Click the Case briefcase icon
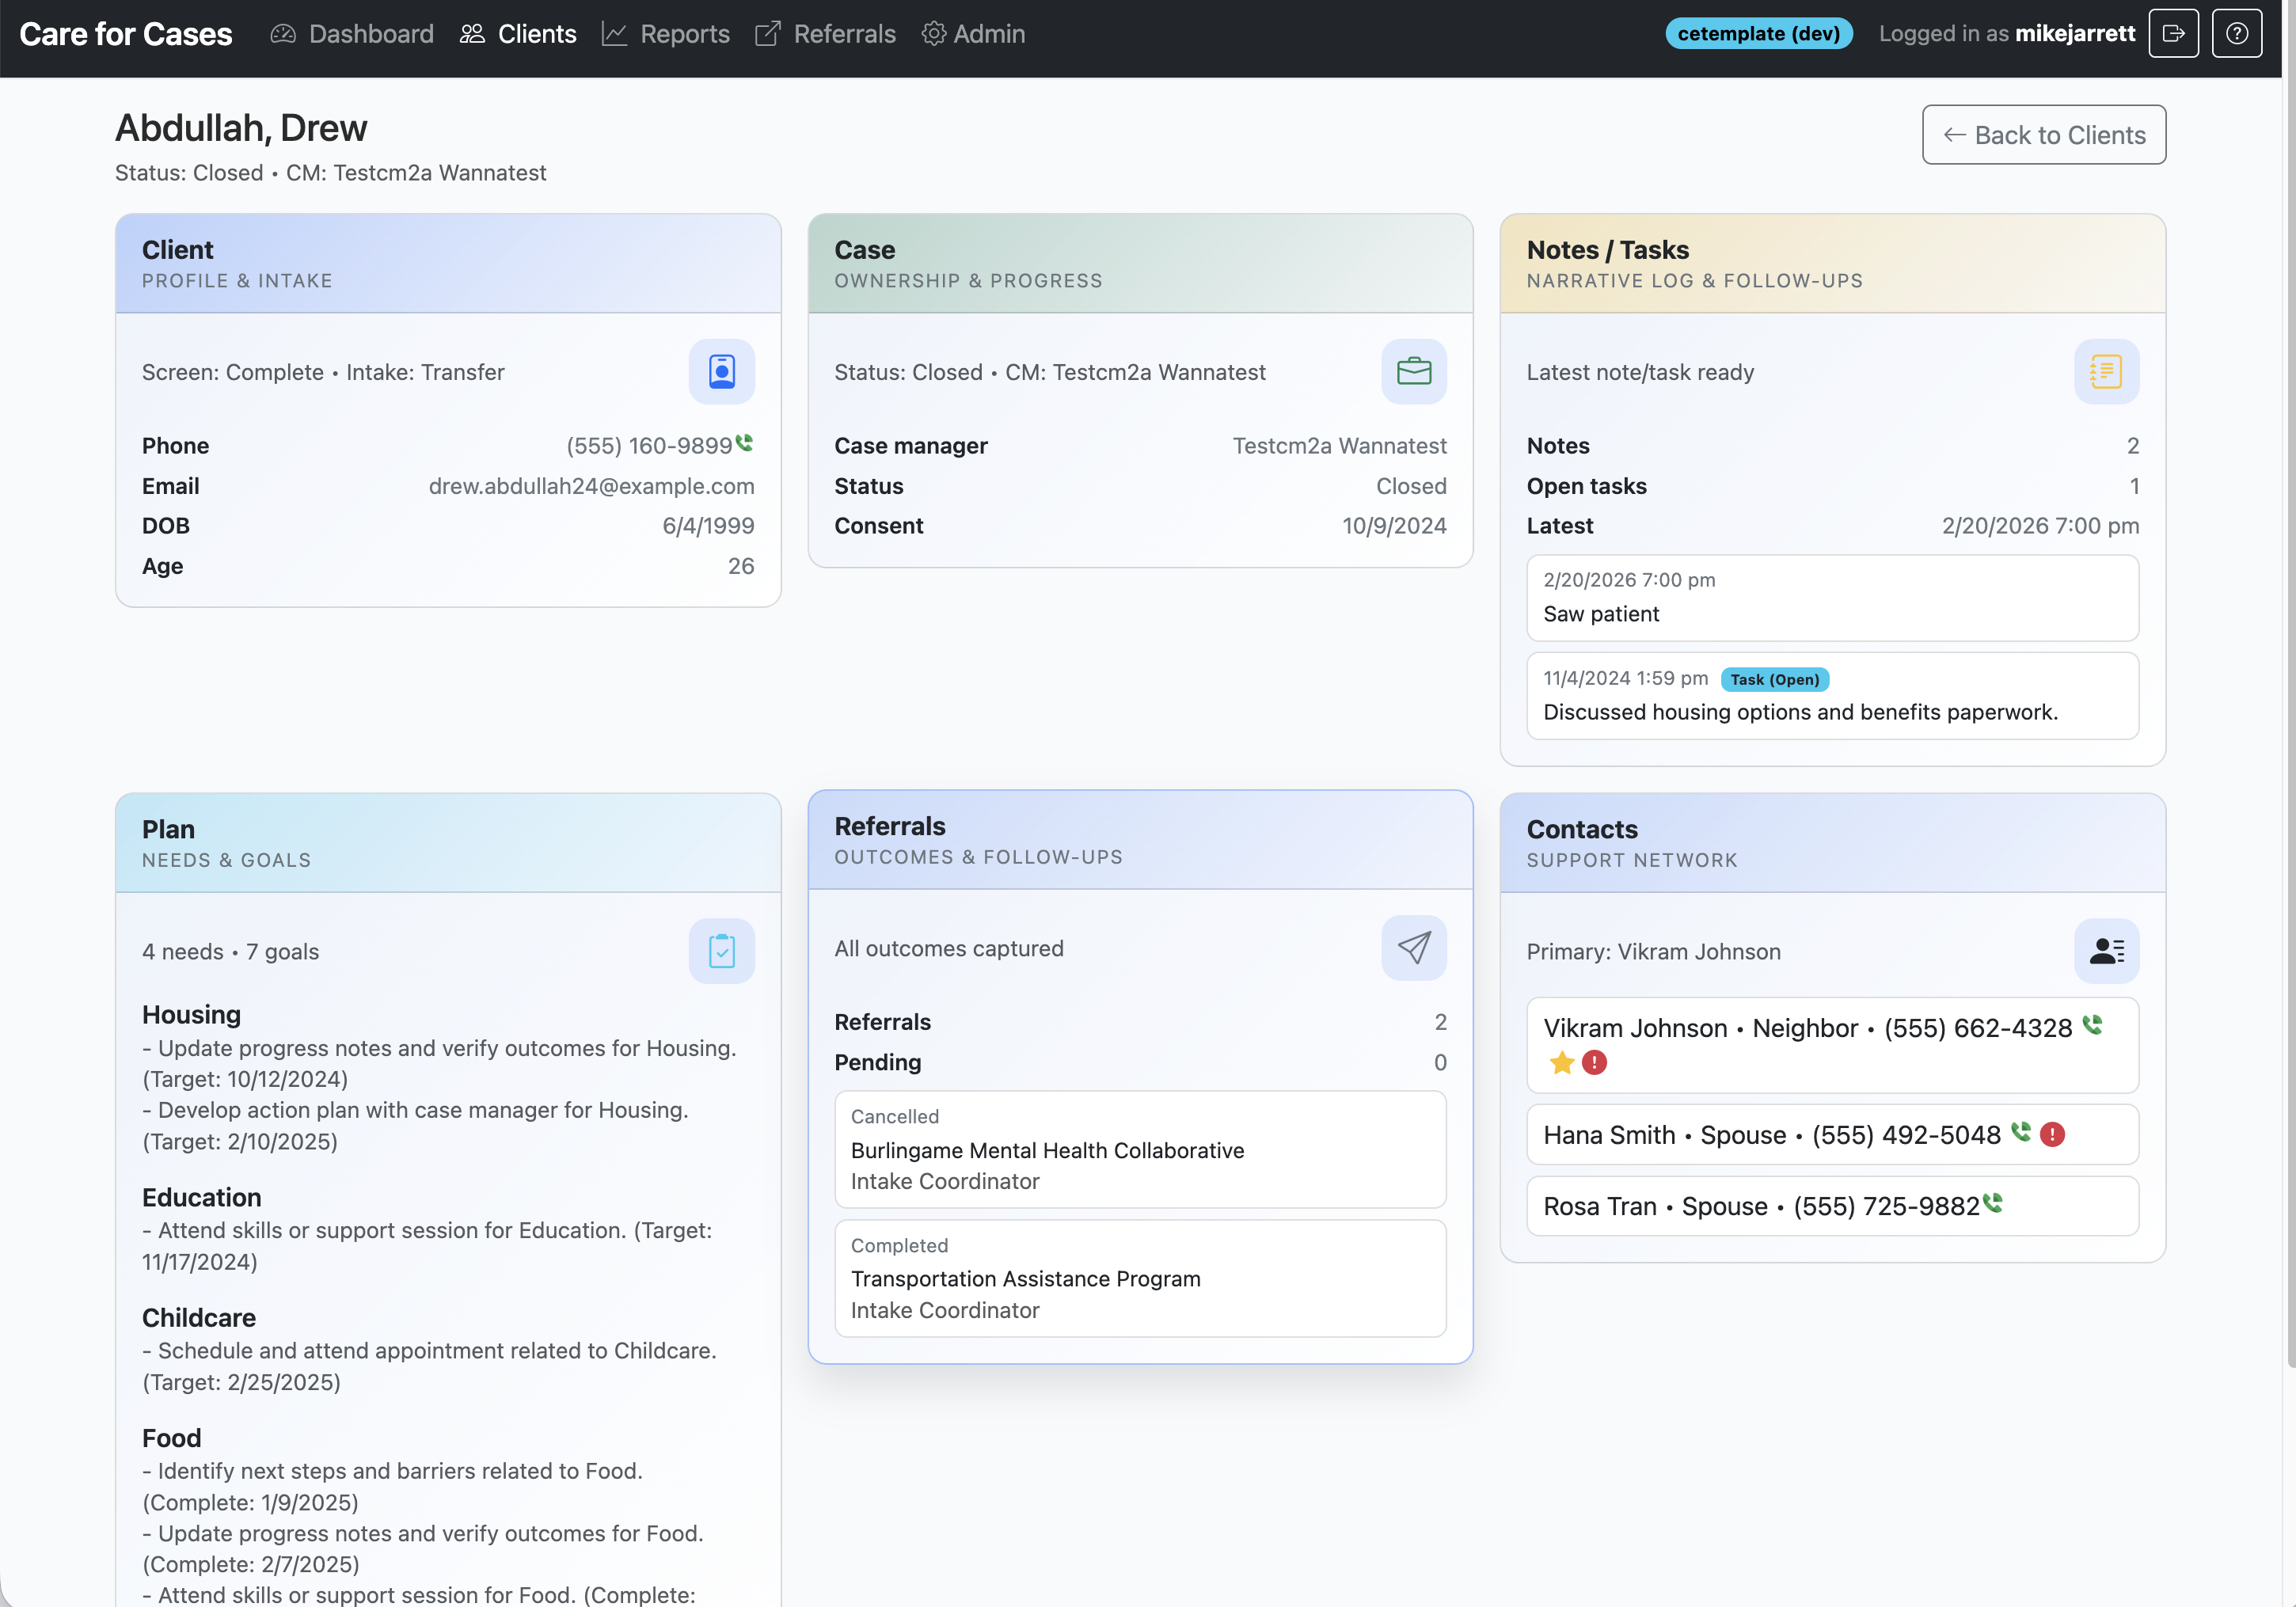 [x=1413, y=372]
